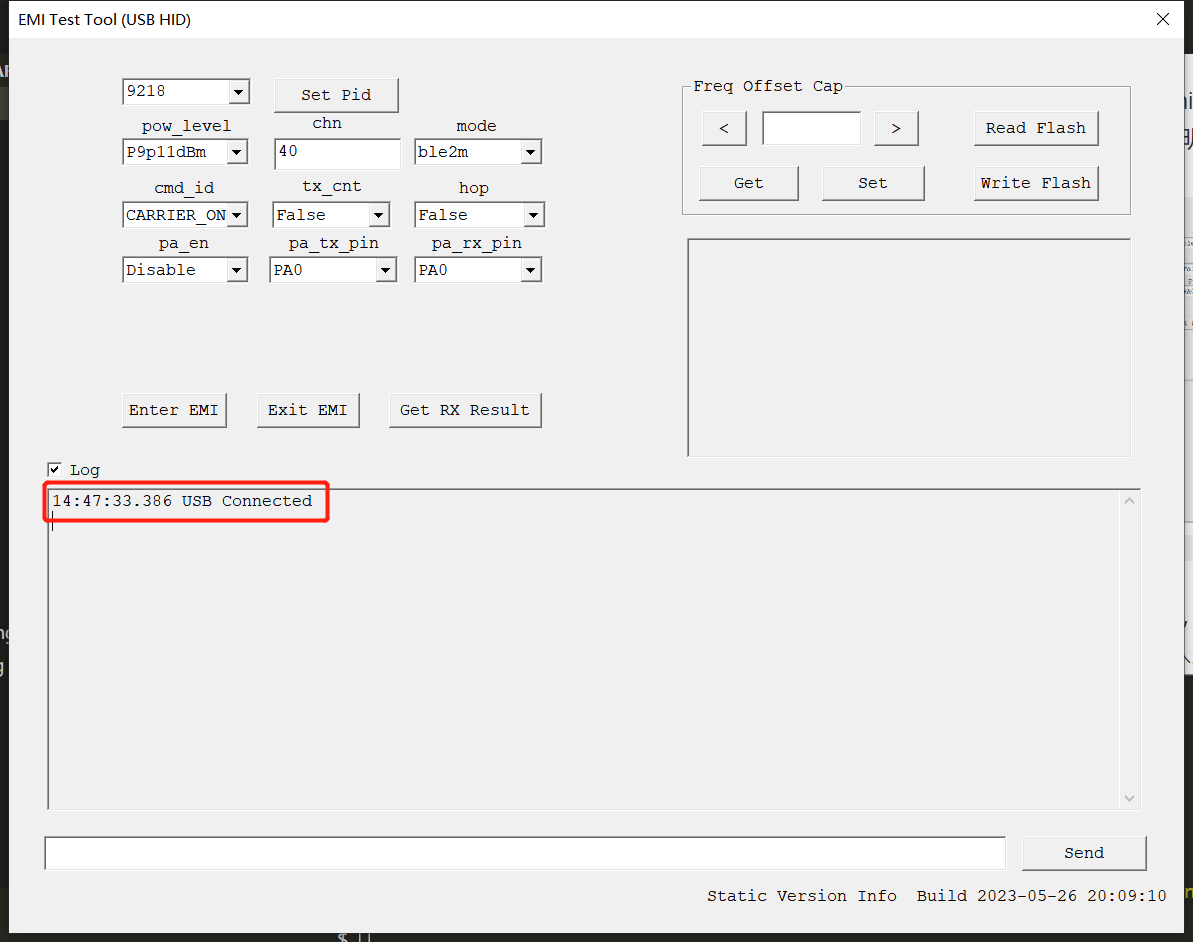Open the tx_cnt dropdown
Image resolution: width=1193 pixels, height=942 pixels.
tap(378, 215)
